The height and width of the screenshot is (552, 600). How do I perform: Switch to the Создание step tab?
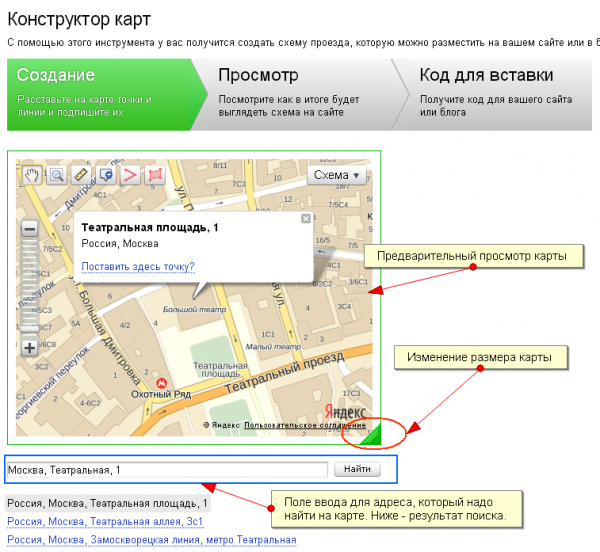[x=103, y=94]
